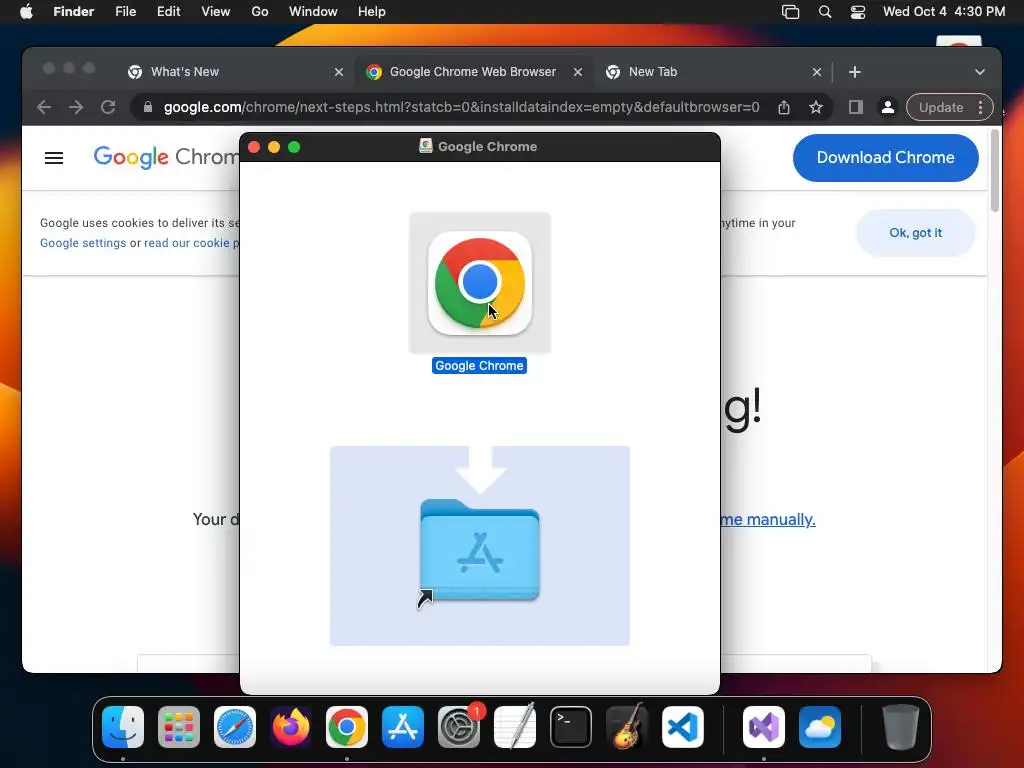Screen dimensions: 1024x768
Task: Zoom the Google Chrome installer window (green)
Action: [294, 147]
